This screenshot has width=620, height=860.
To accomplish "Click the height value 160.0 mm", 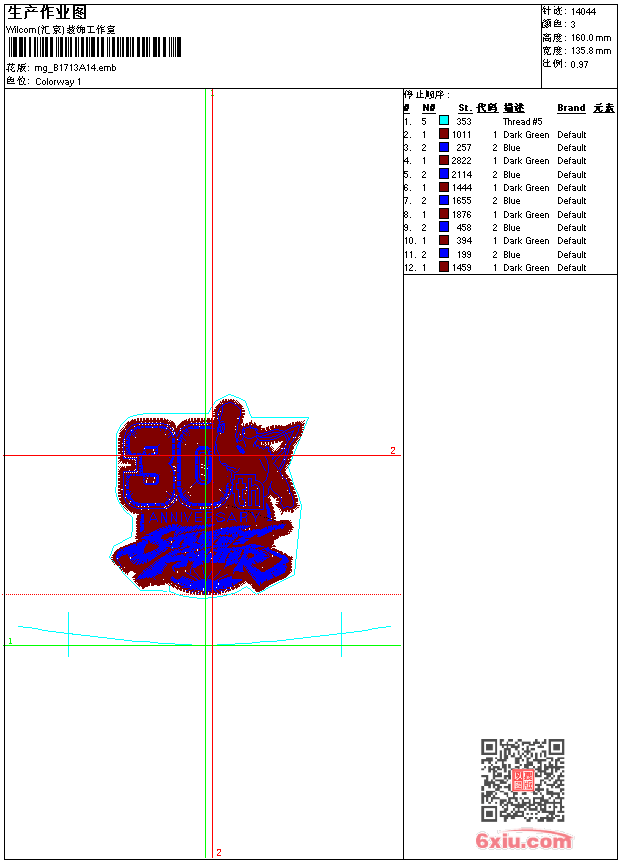I will coord(591,38).
